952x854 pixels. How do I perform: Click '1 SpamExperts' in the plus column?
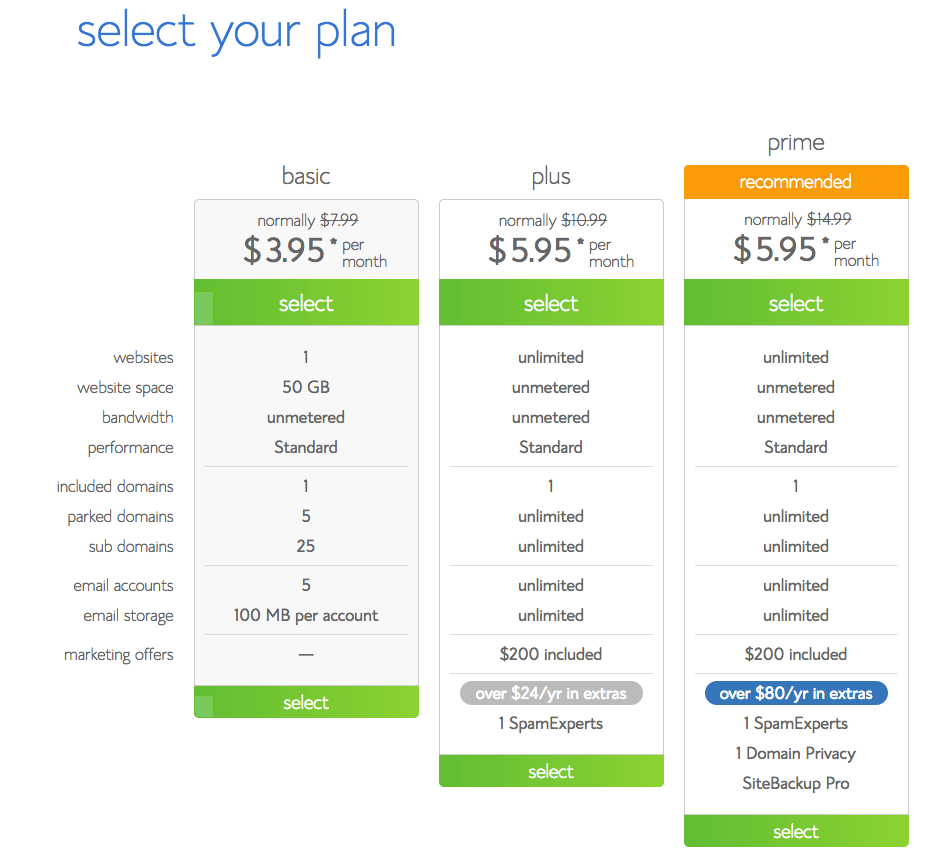[x=551, y=723]
